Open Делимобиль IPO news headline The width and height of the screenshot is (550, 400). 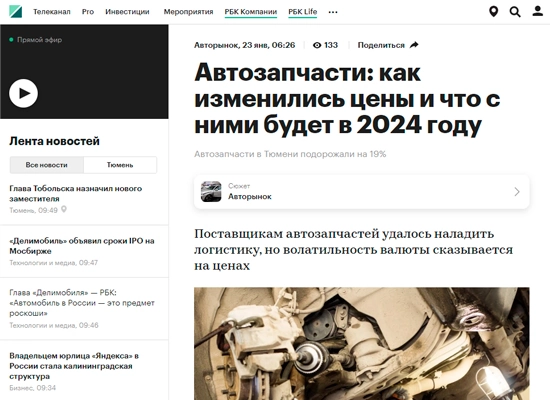(82, 246)
